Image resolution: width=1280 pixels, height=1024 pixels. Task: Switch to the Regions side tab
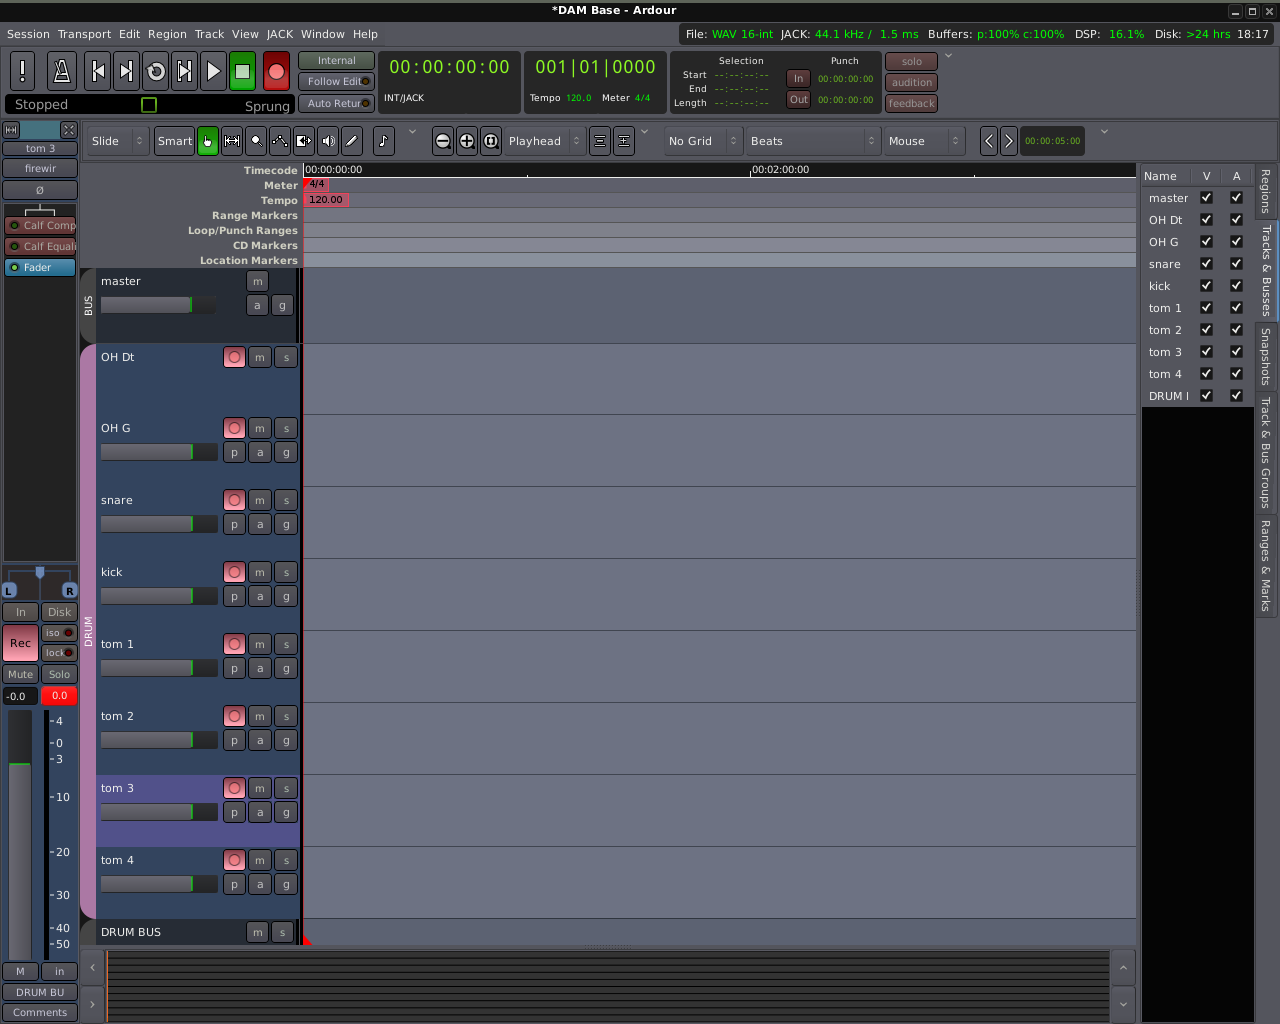click(1266, 191)
